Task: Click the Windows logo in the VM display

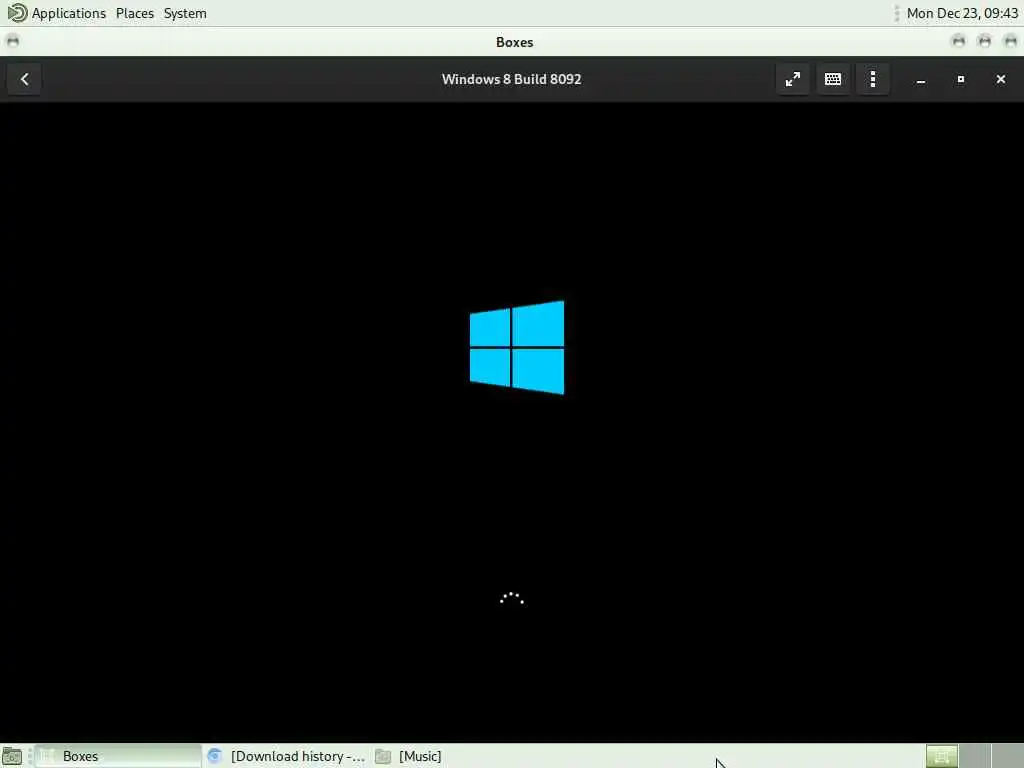Action: coord(517,347)
